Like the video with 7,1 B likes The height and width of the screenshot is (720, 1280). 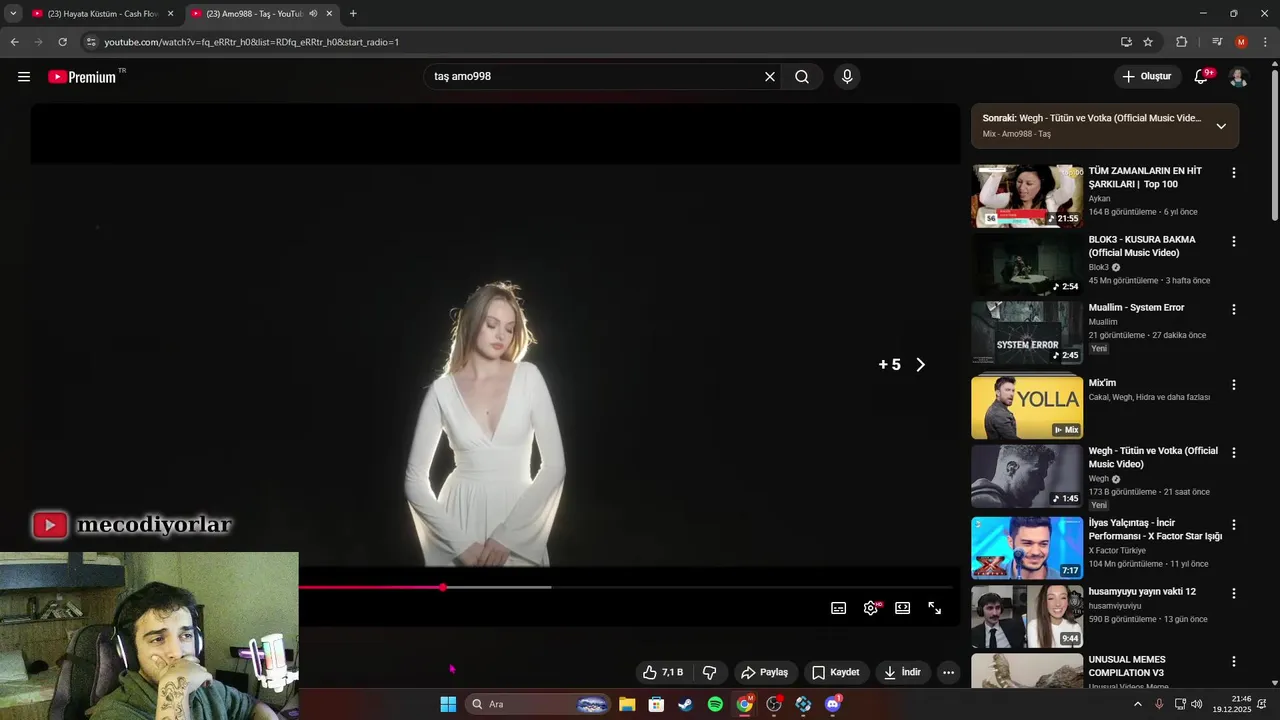tap(663, 673)
